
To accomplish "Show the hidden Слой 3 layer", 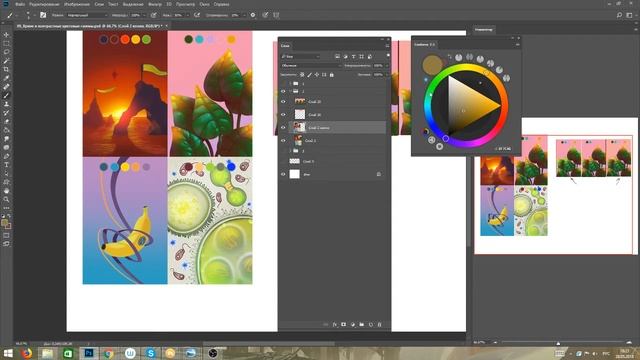I will point(283,161).
